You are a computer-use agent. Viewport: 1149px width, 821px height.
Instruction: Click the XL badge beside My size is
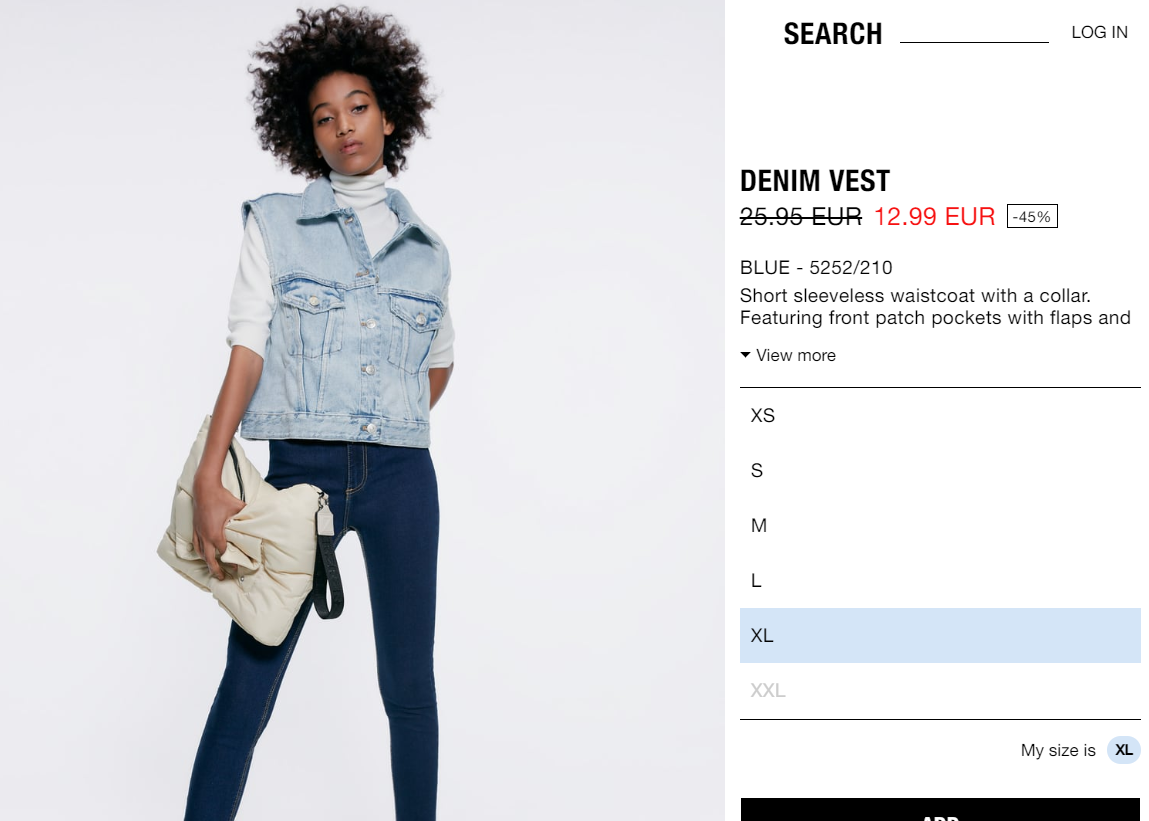(x=1123, y=750)
